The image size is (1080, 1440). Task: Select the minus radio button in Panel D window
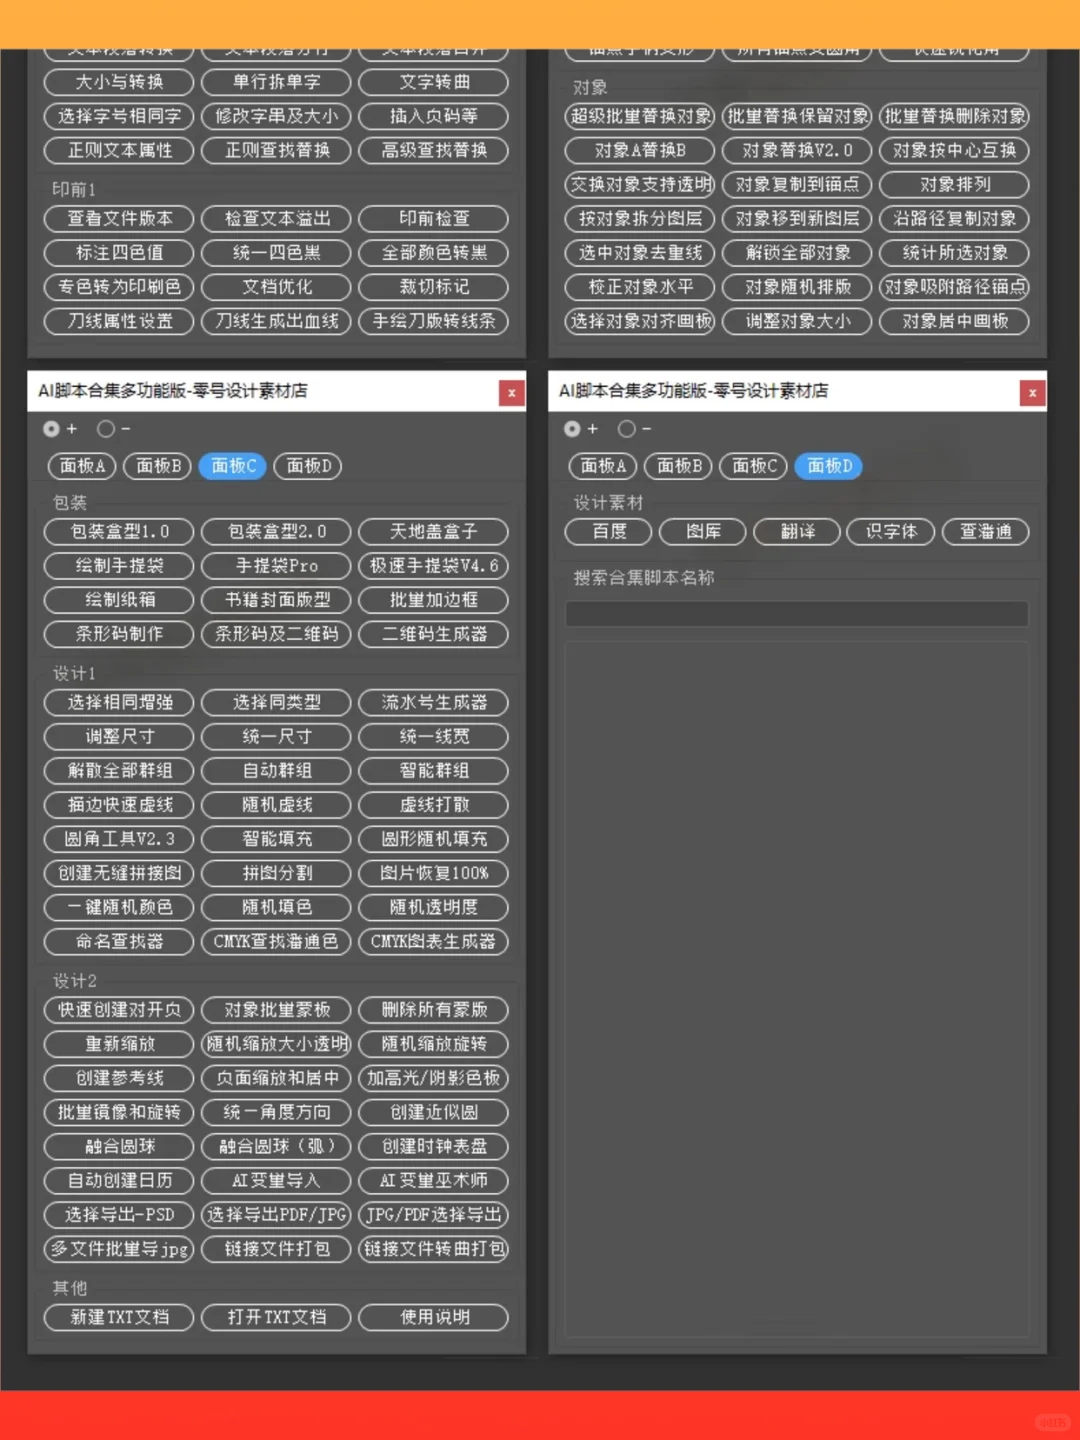coord(626,429)
